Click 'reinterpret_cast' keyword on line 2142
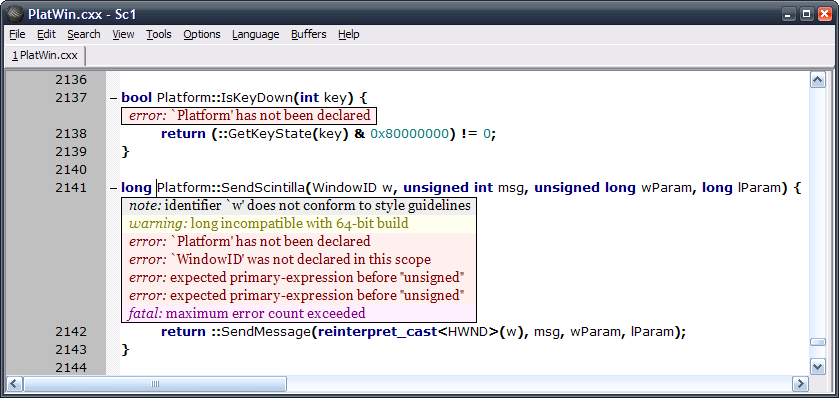The image size is (839, 398). (377, 332)
